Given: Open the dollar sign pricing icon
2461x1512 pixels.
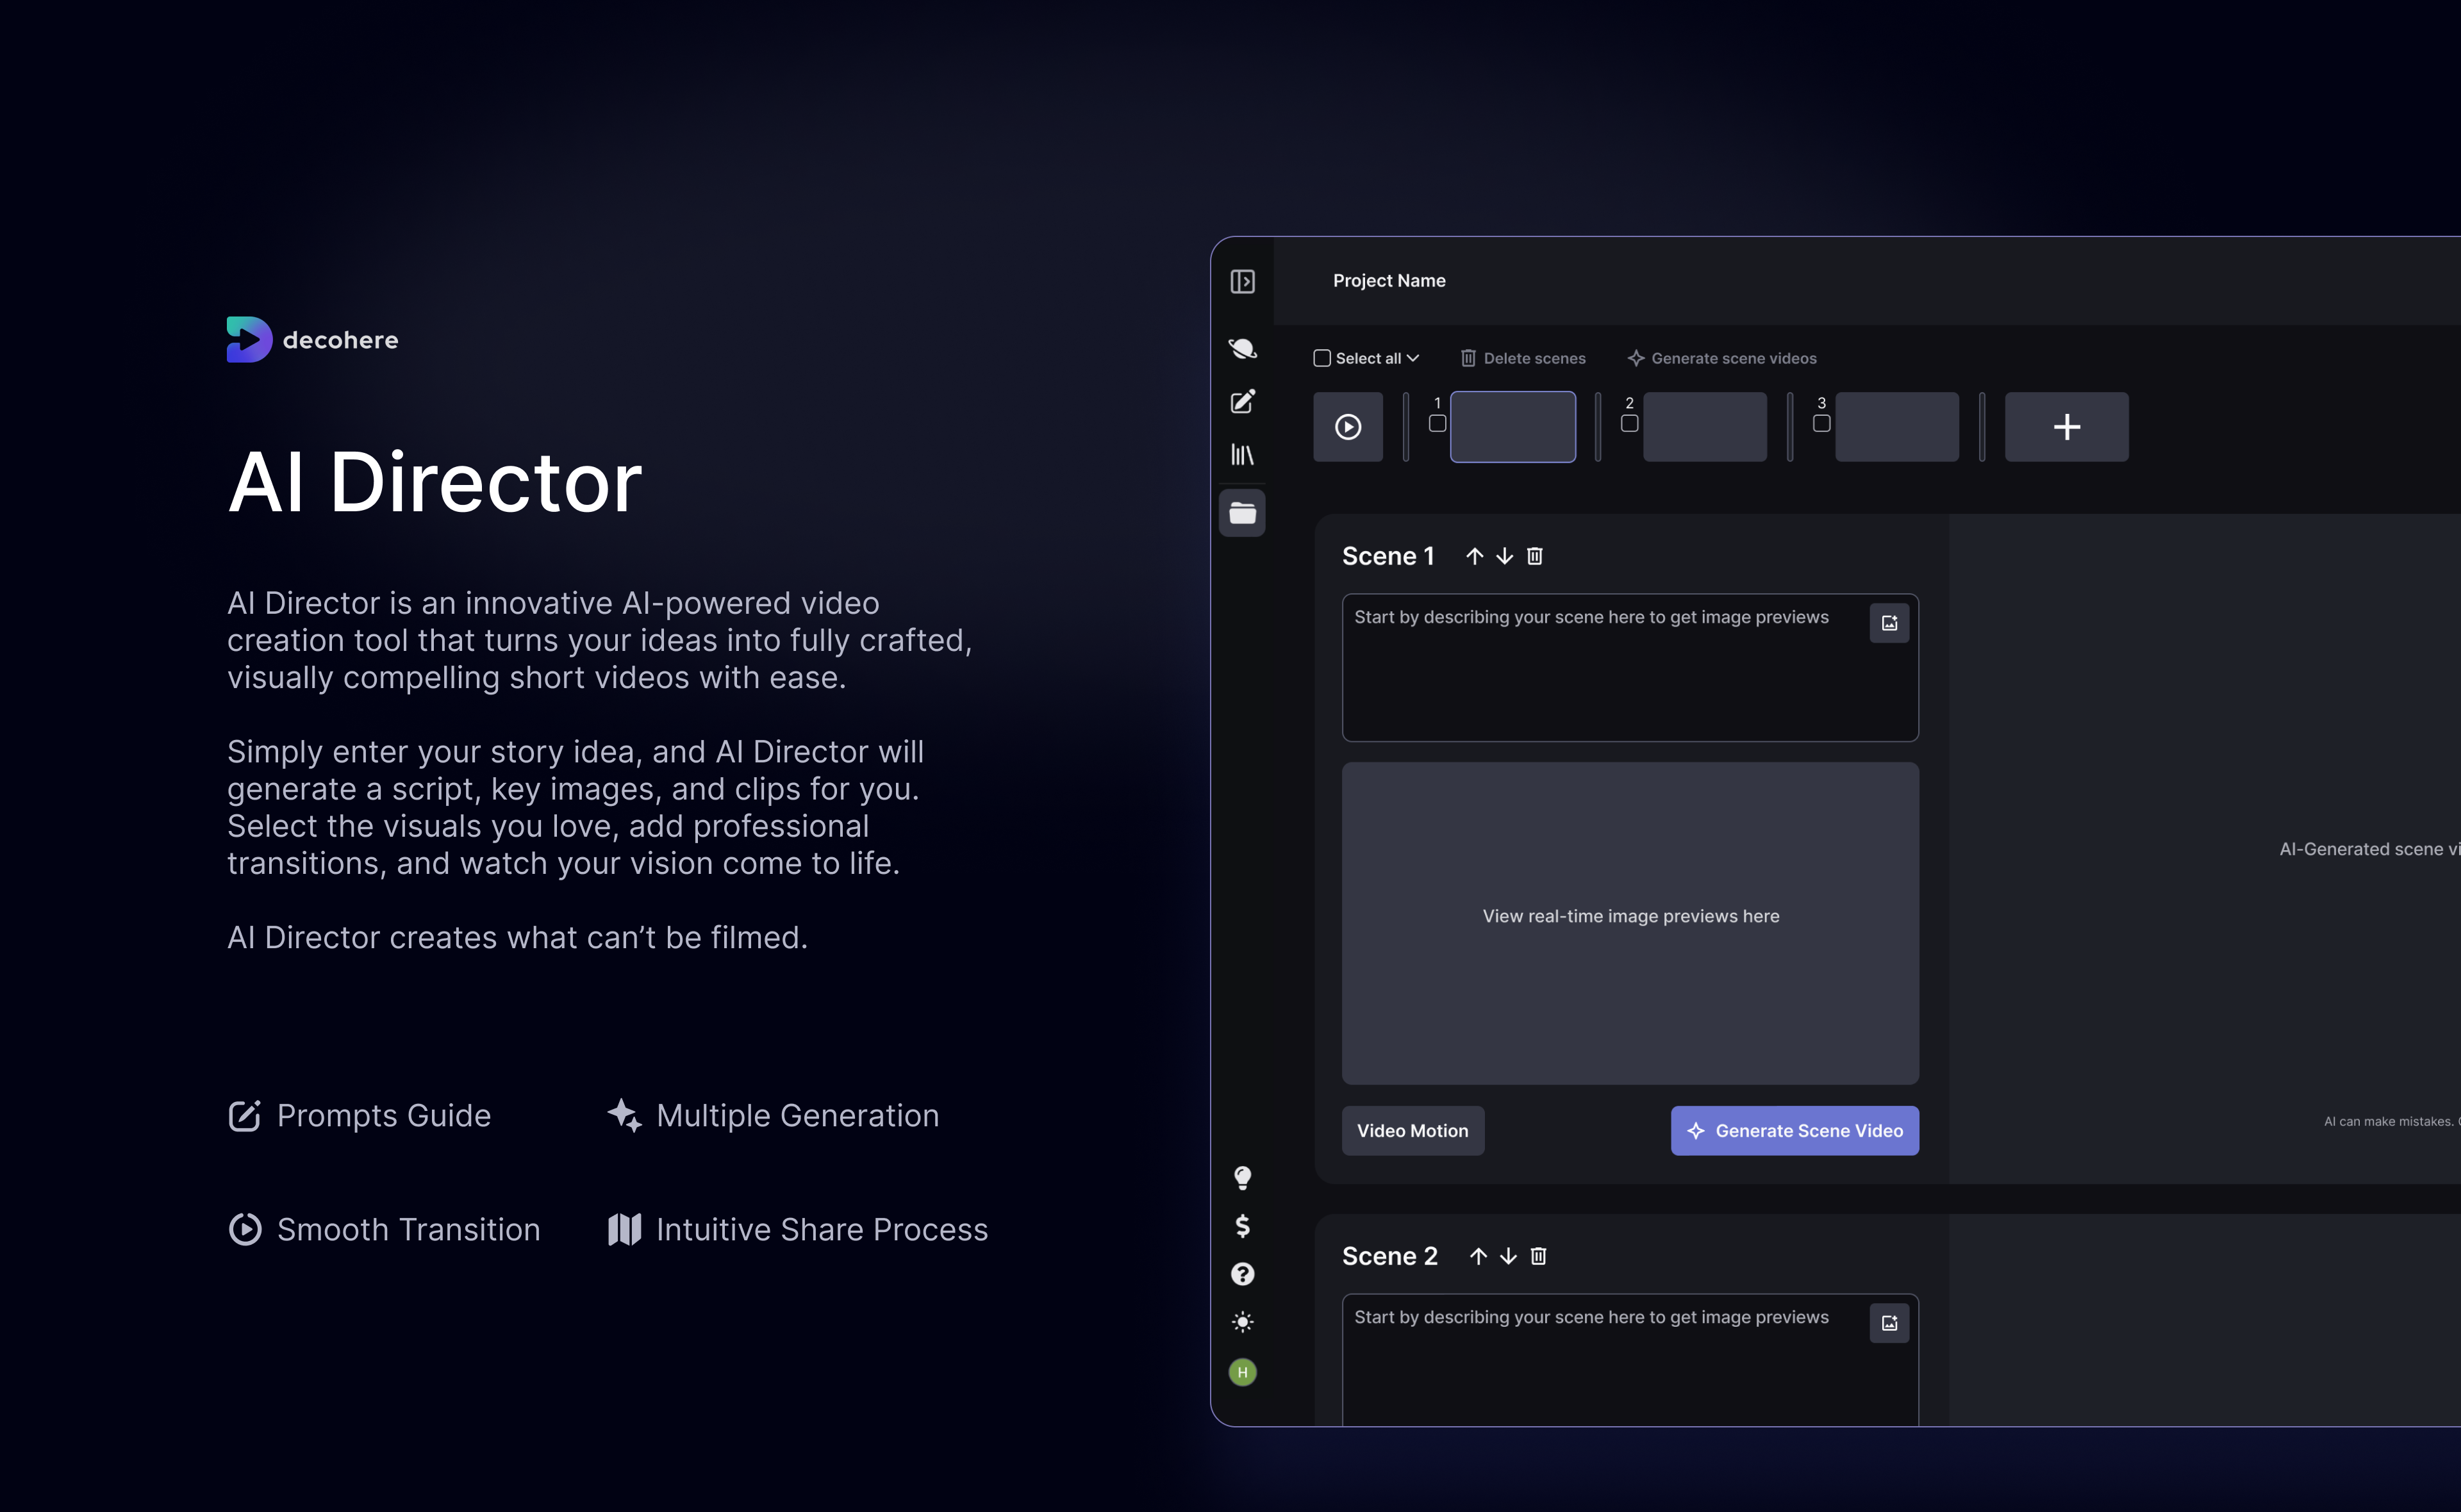Looking at the screenshot, I should coord(1242,1226).
